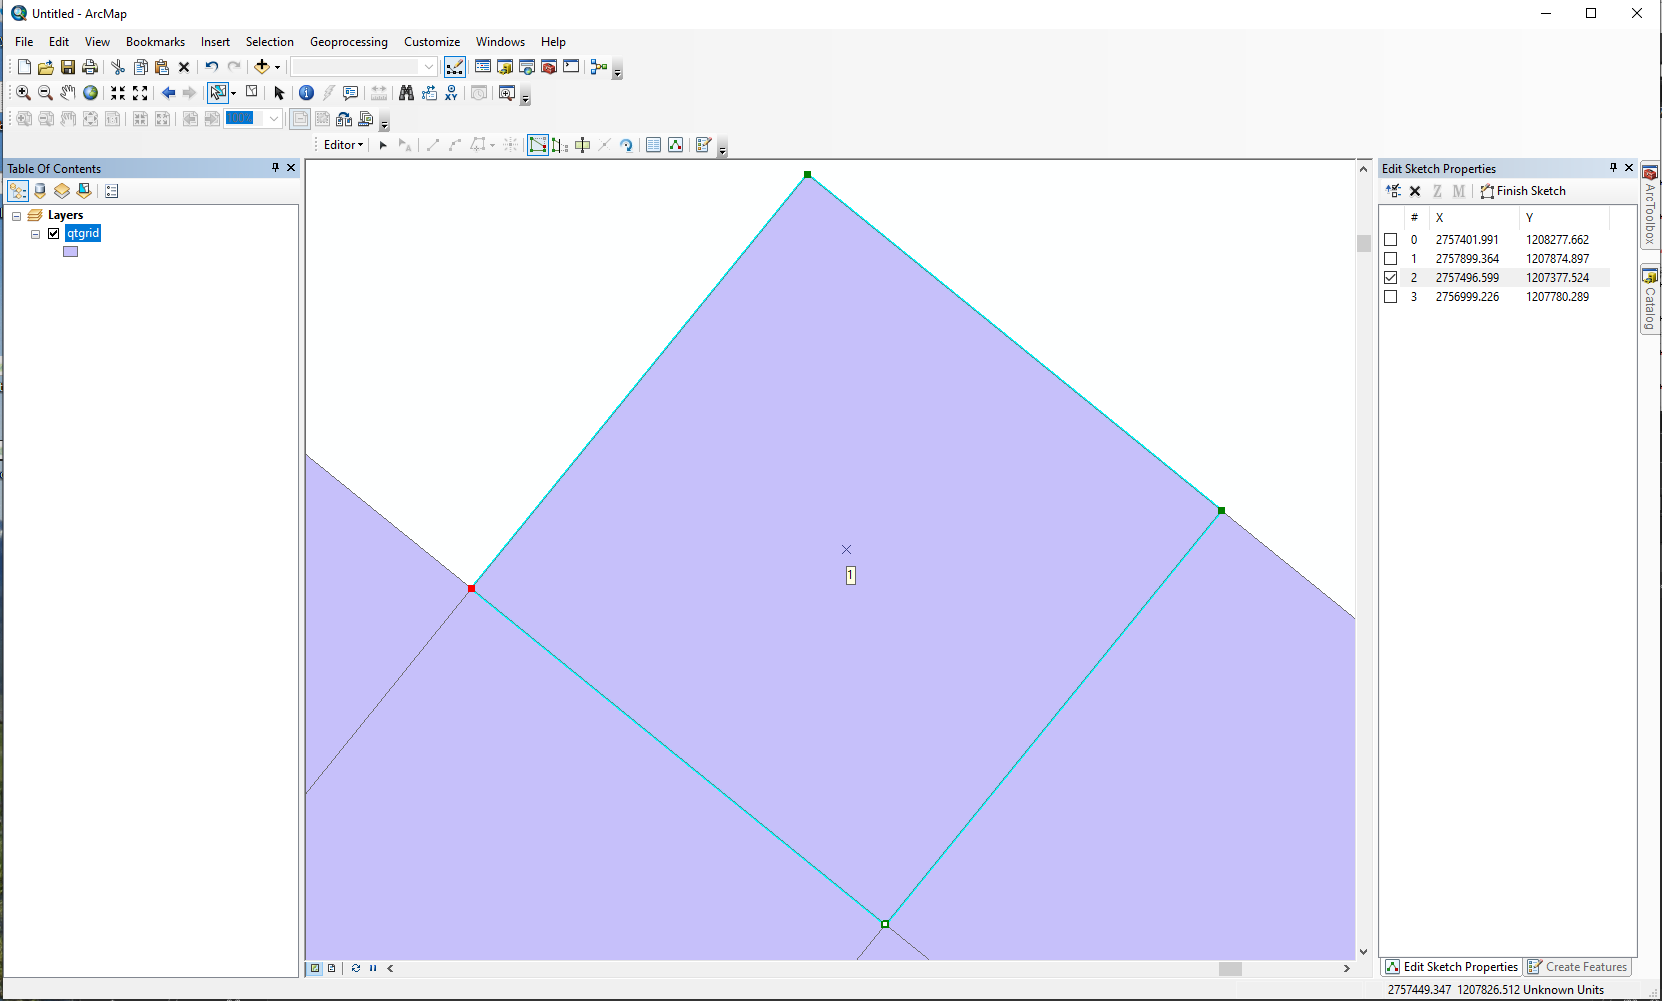1662x1001 pixels.
Task: Toggle visibility of the qtgrid layer
Action: click(x=54, y=233)
